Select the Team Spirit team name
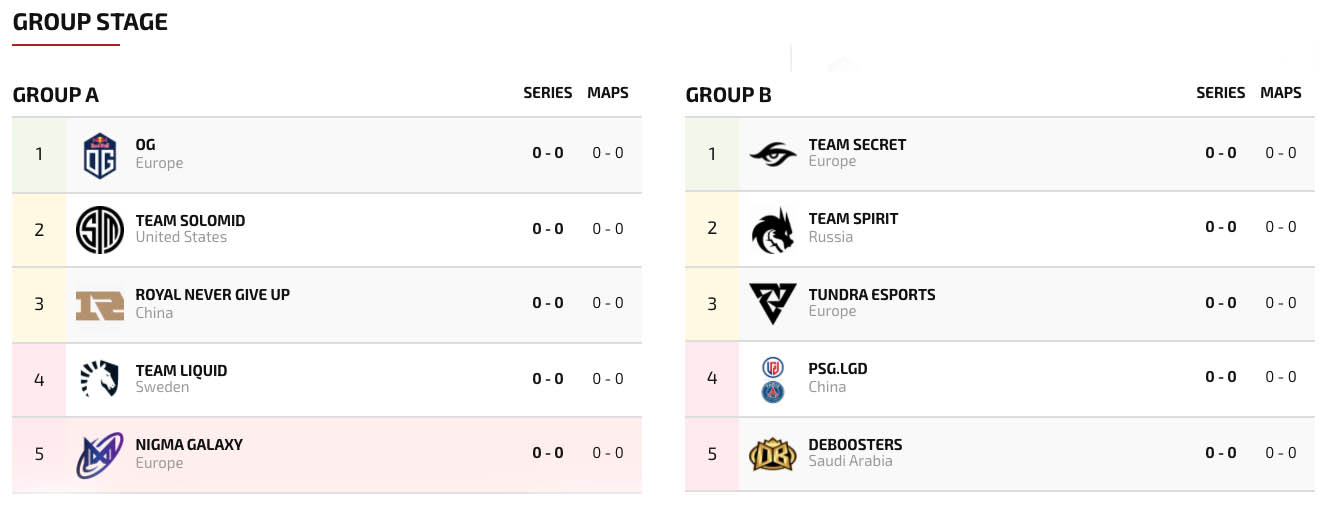Viewport: 1332px width, 506px height. coord(853,219)
